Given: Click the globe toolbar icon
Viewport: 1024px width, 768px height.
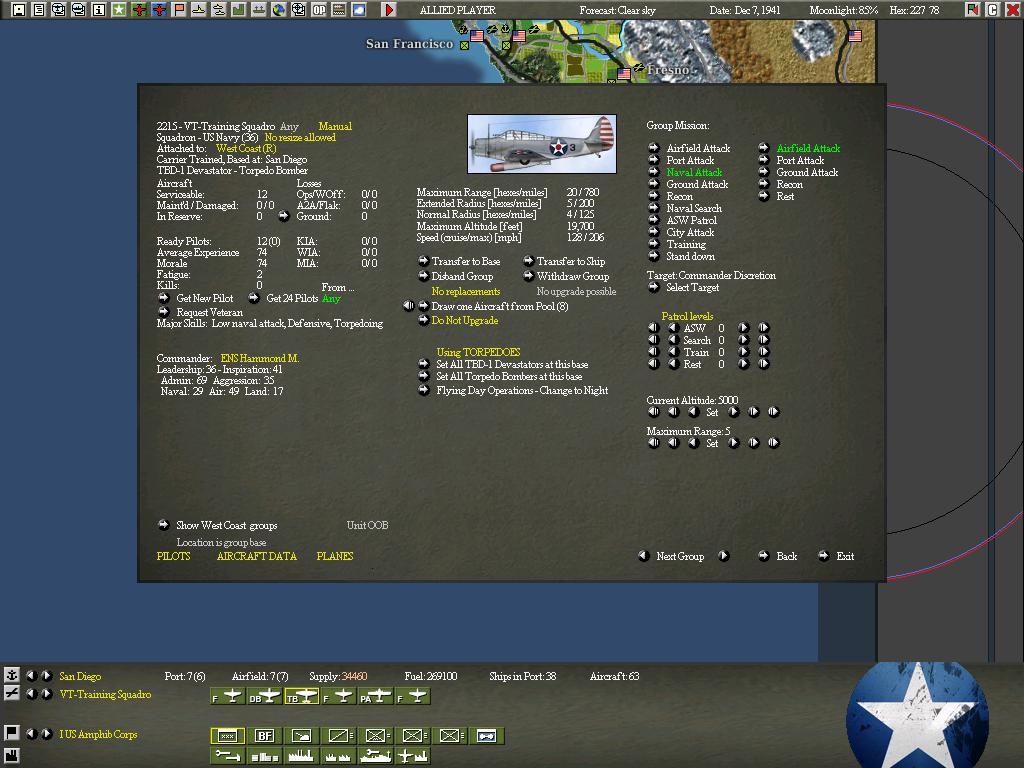Looking at the screenshot, I should coord(278,10).
